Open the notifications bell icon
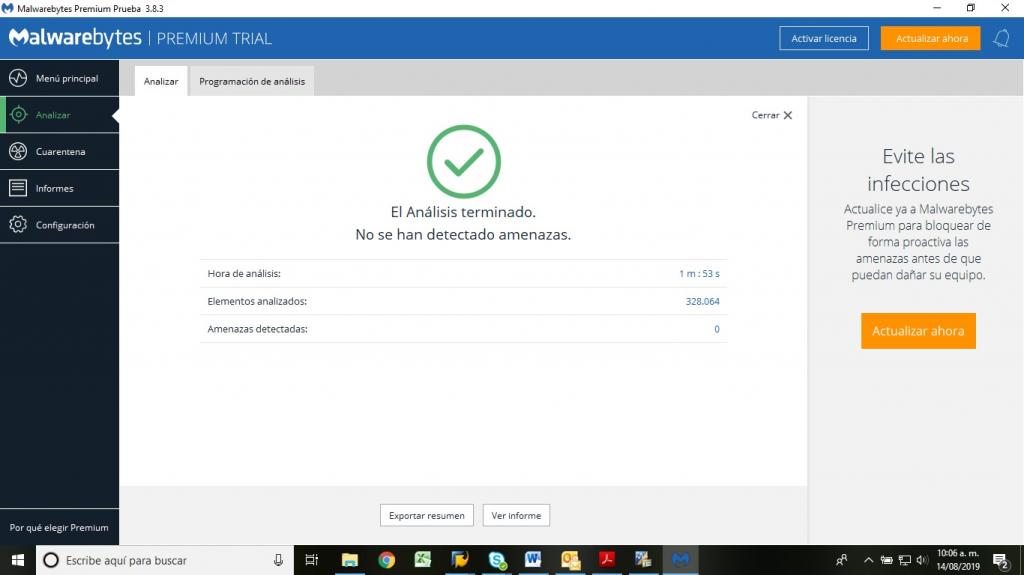This screenshot has height=575, width=1024. click(x=1002, y=39)
